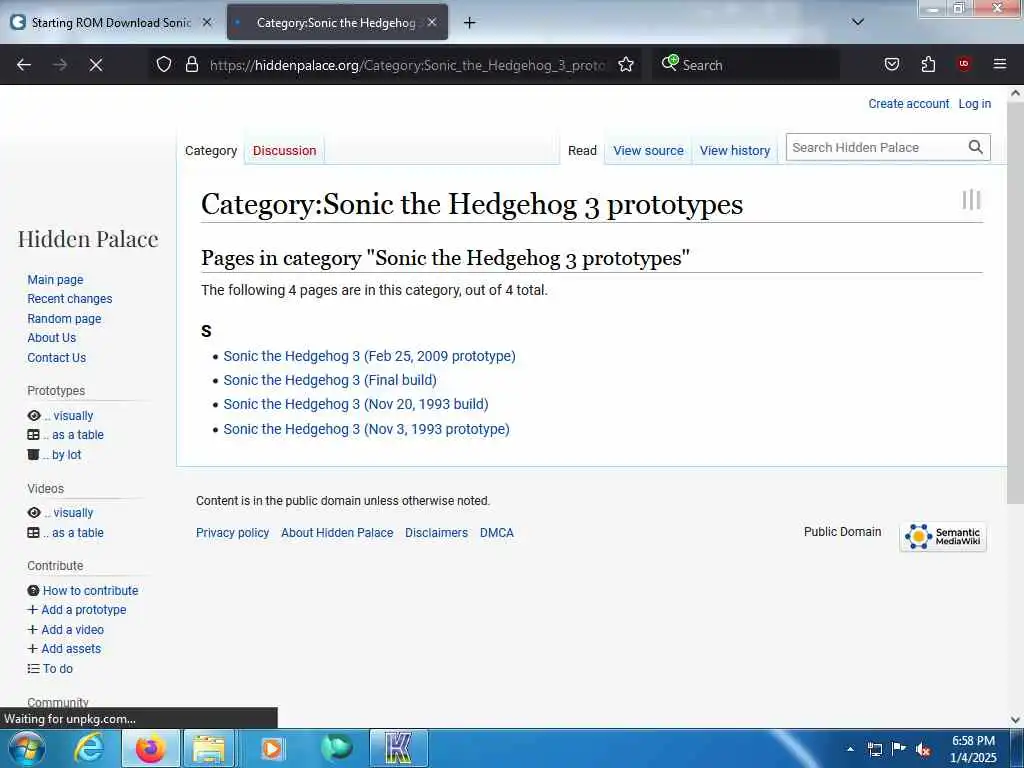Open the Pocket save icon
Viewport: 1024px width, 768px height.
pos(891,65)
